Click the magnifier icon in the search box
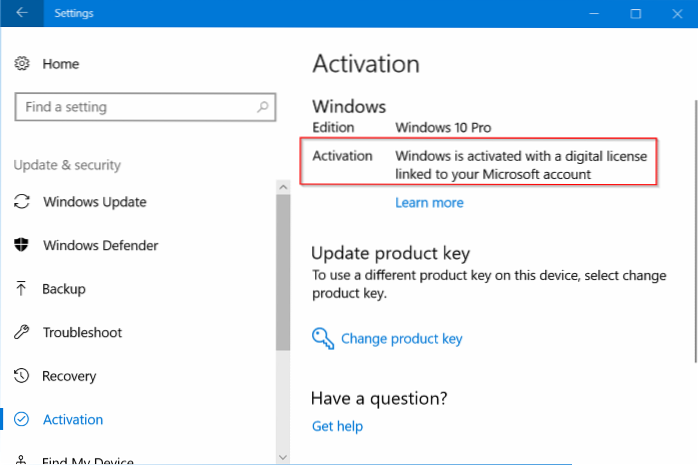698x465 pixels. [263, 106]
